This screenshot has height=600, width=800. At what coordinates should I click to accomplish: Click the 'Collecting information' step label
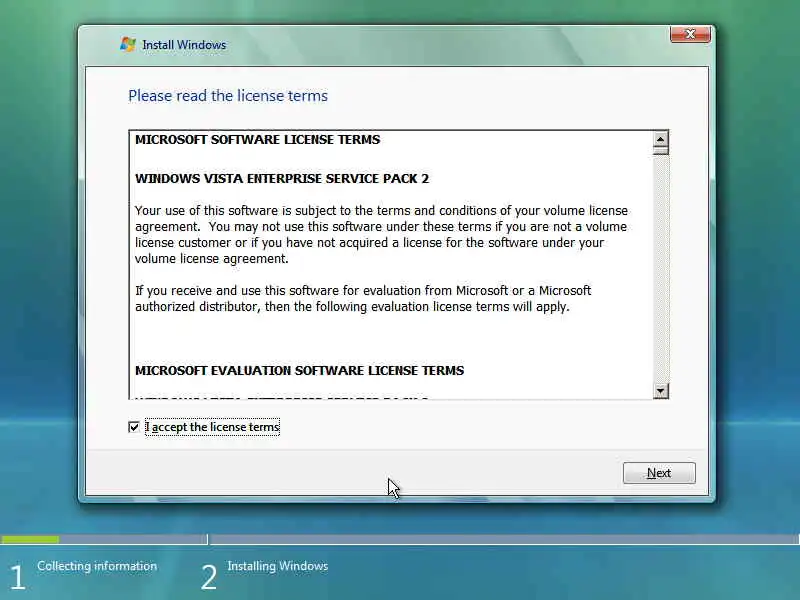pos(97,566)
